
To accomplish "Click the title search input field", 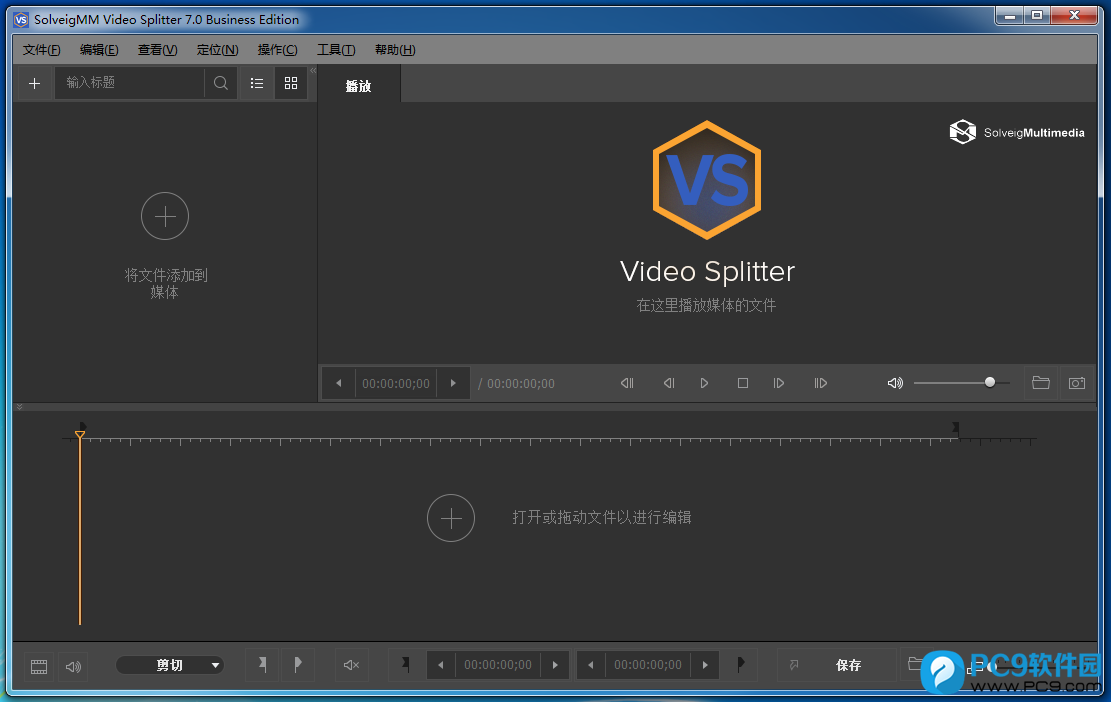I will coord(130,83).
